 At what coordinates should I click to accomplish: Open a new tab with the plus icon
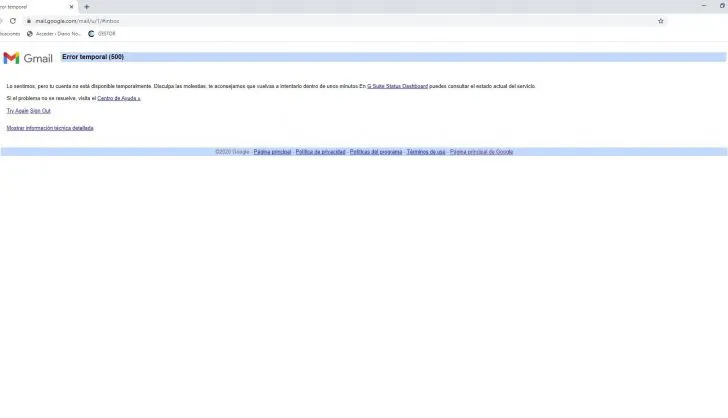[86, 7]
